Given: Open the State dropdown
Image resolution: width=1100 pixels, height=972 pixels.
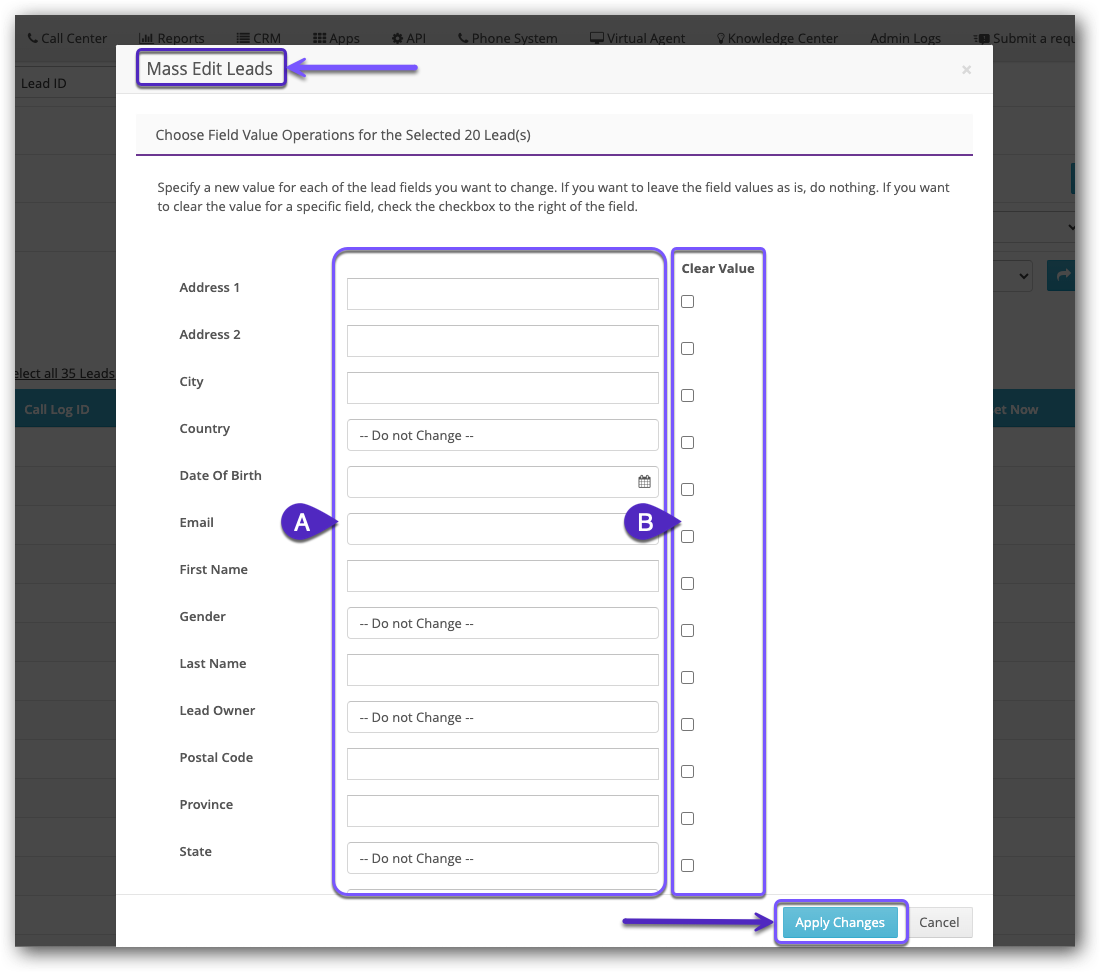Looking at the screenshot, I should click(502, 859).
